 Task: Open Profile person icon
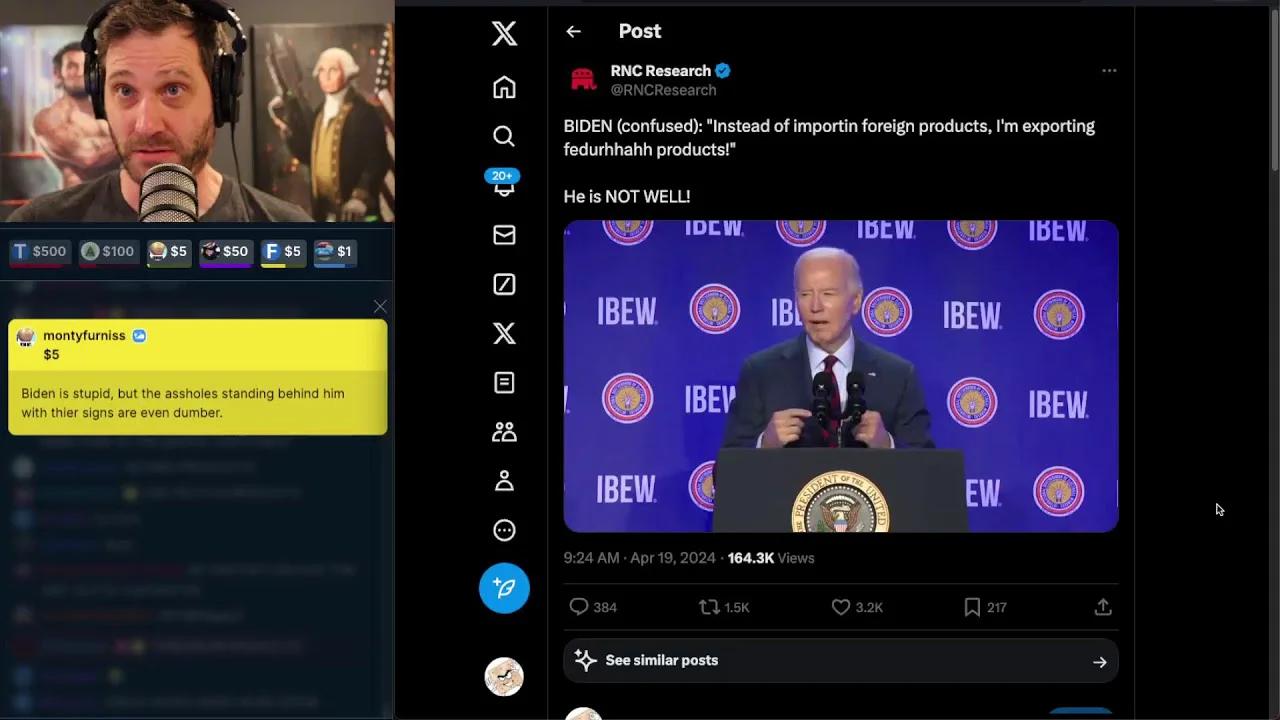504,480
